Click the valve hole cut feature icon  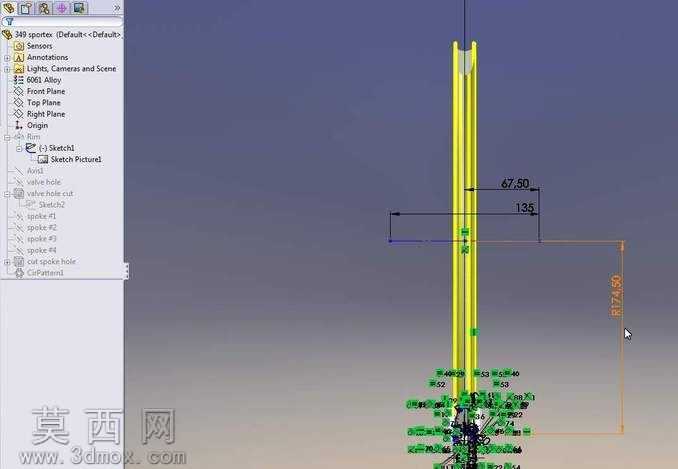(19, 193)
